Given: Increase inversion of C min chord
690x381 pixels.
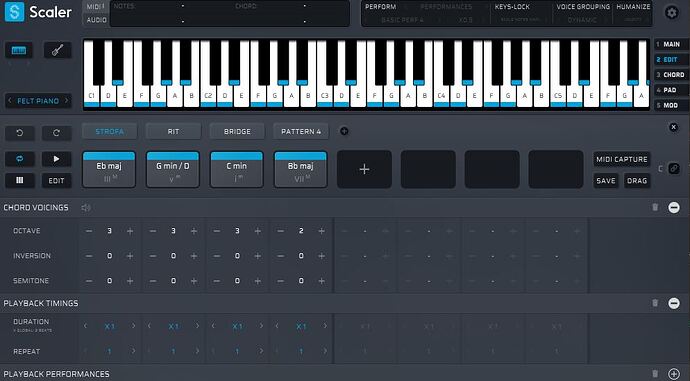Looking at the screenshot, I should point(258,256).
